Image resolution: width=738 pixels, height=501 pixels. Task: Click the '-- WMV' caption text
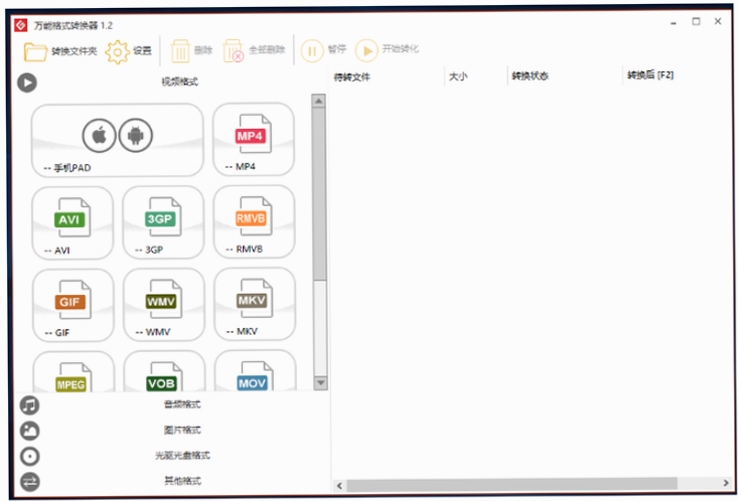[x=153, y=332]
